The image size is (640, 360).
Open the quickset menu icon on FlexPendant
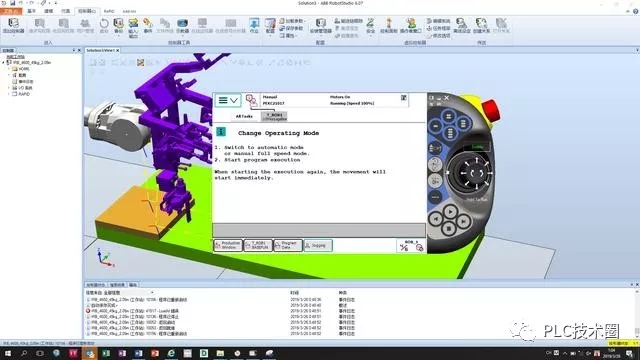(411, 246)
